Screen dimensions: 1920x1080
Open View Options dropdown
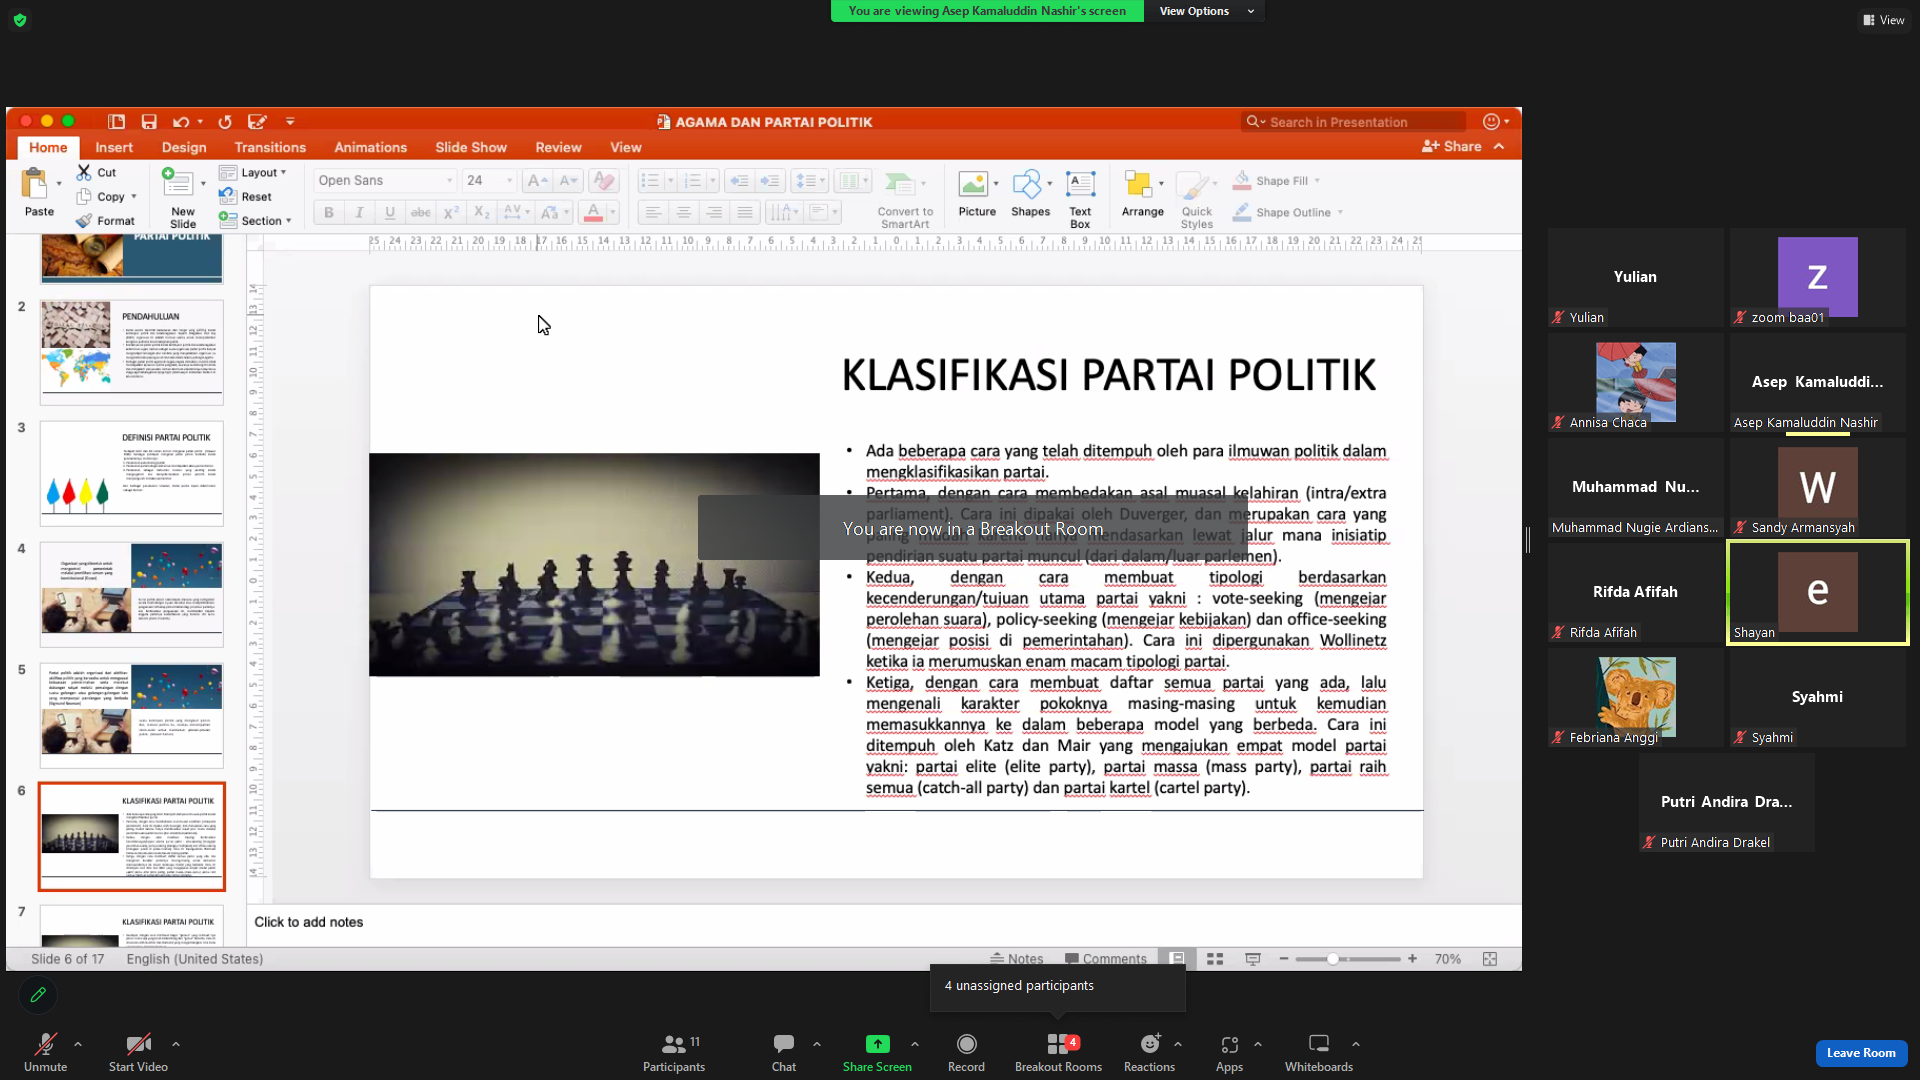1205,11
